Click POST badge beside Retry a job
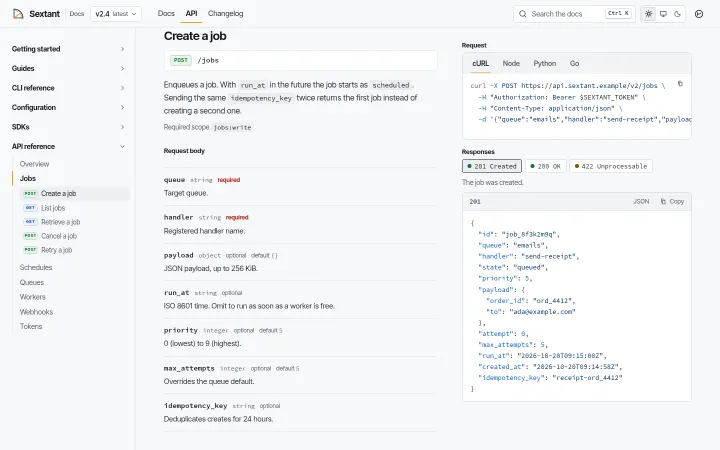720x450 pixels. [30, 250]
